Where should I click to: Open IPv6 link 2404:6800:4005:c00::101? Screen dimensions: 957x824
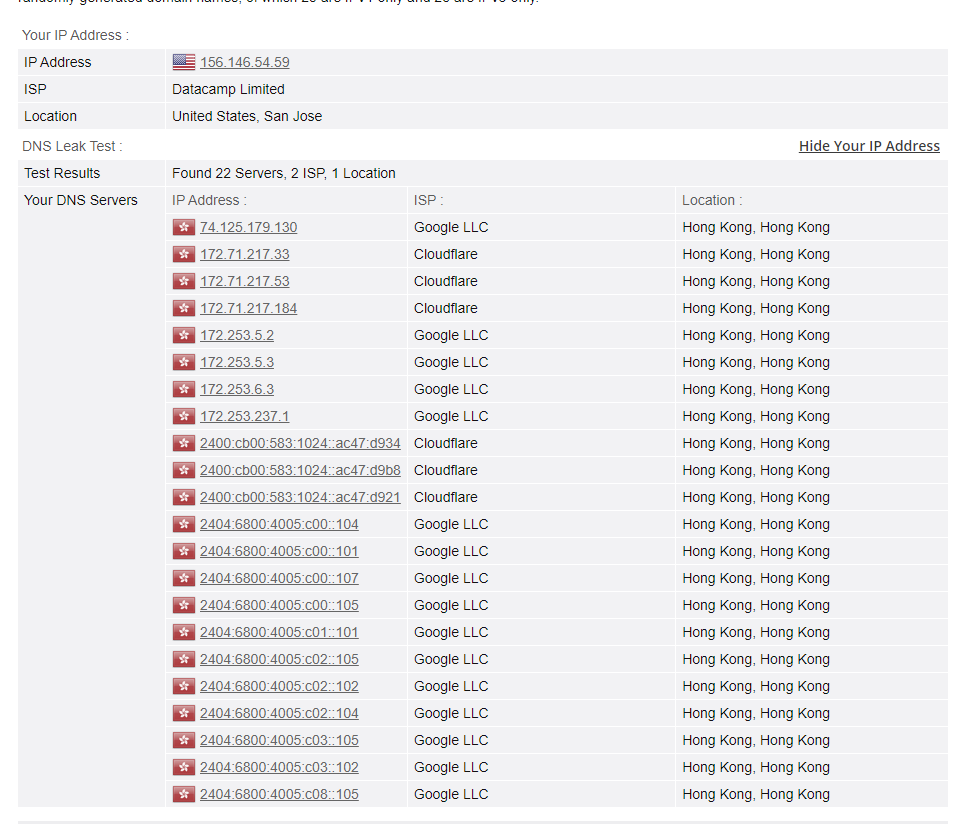280,551
